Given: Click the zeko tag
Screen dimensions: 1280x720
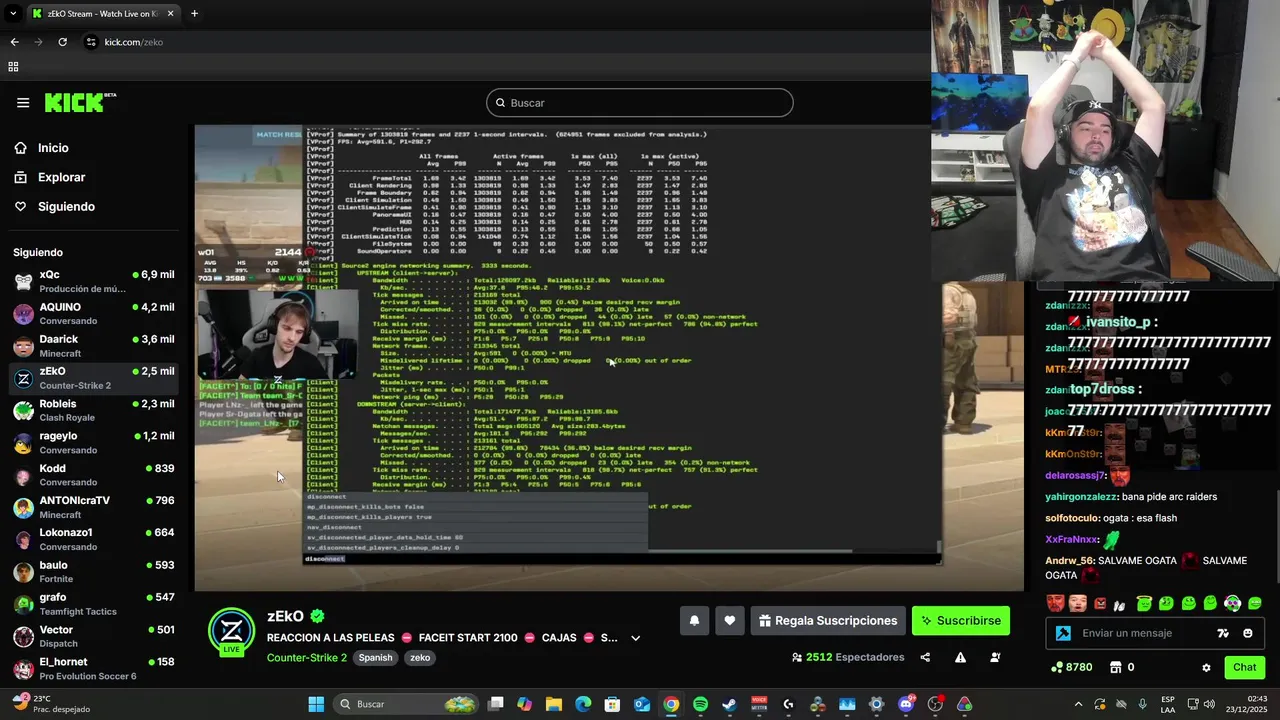Looking at the screenshot, I should tap(420, 658).
